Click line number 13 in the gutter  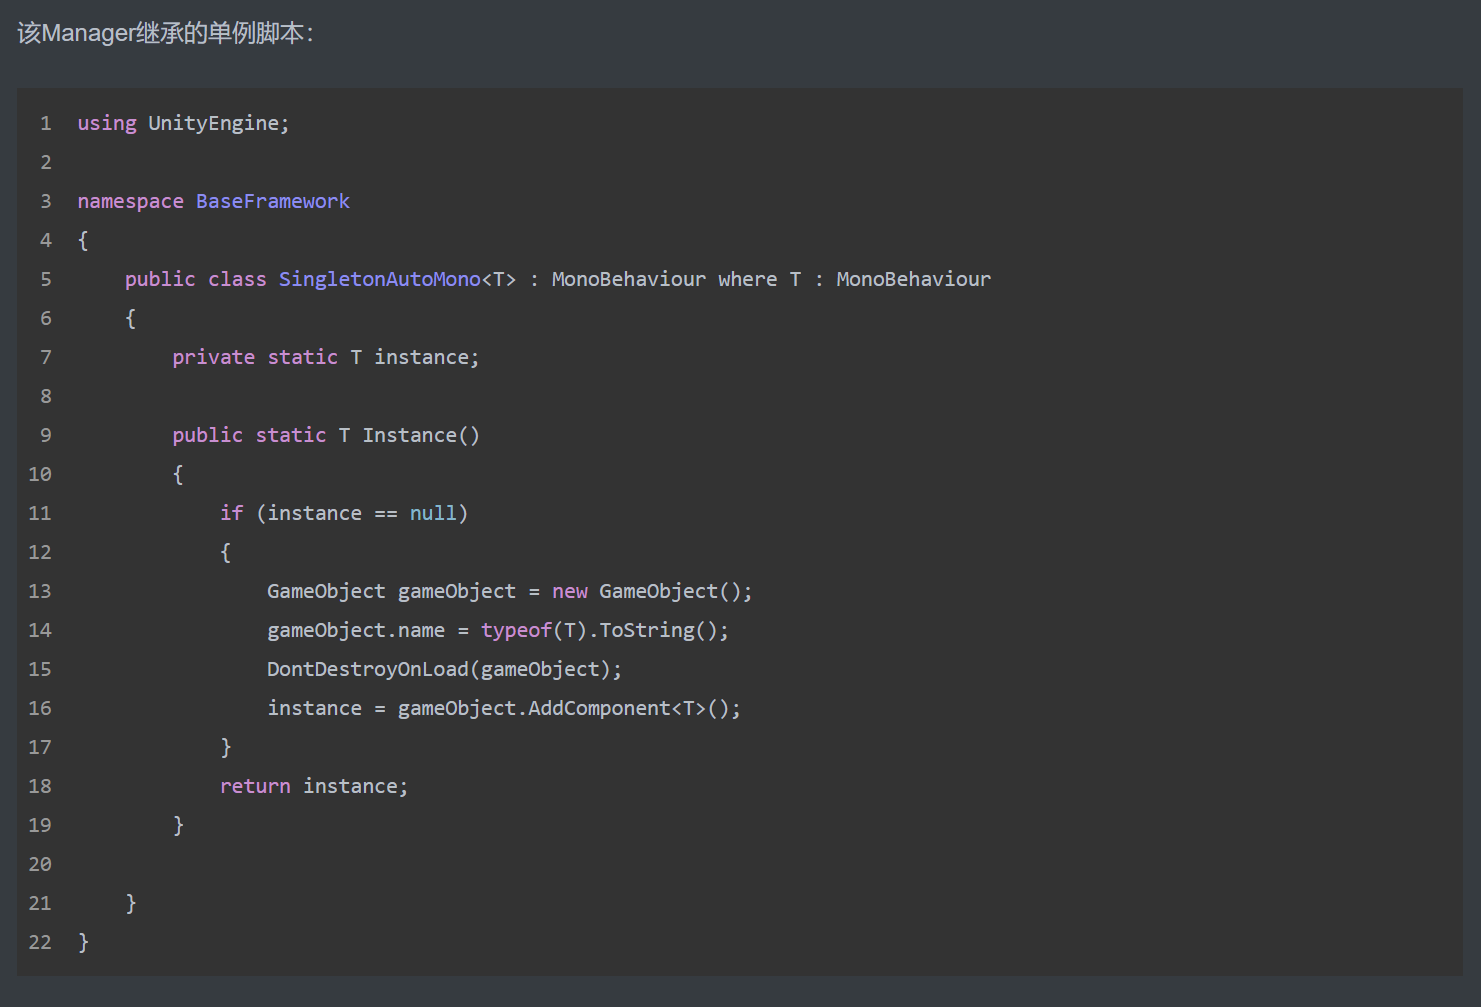click(40, 591)
